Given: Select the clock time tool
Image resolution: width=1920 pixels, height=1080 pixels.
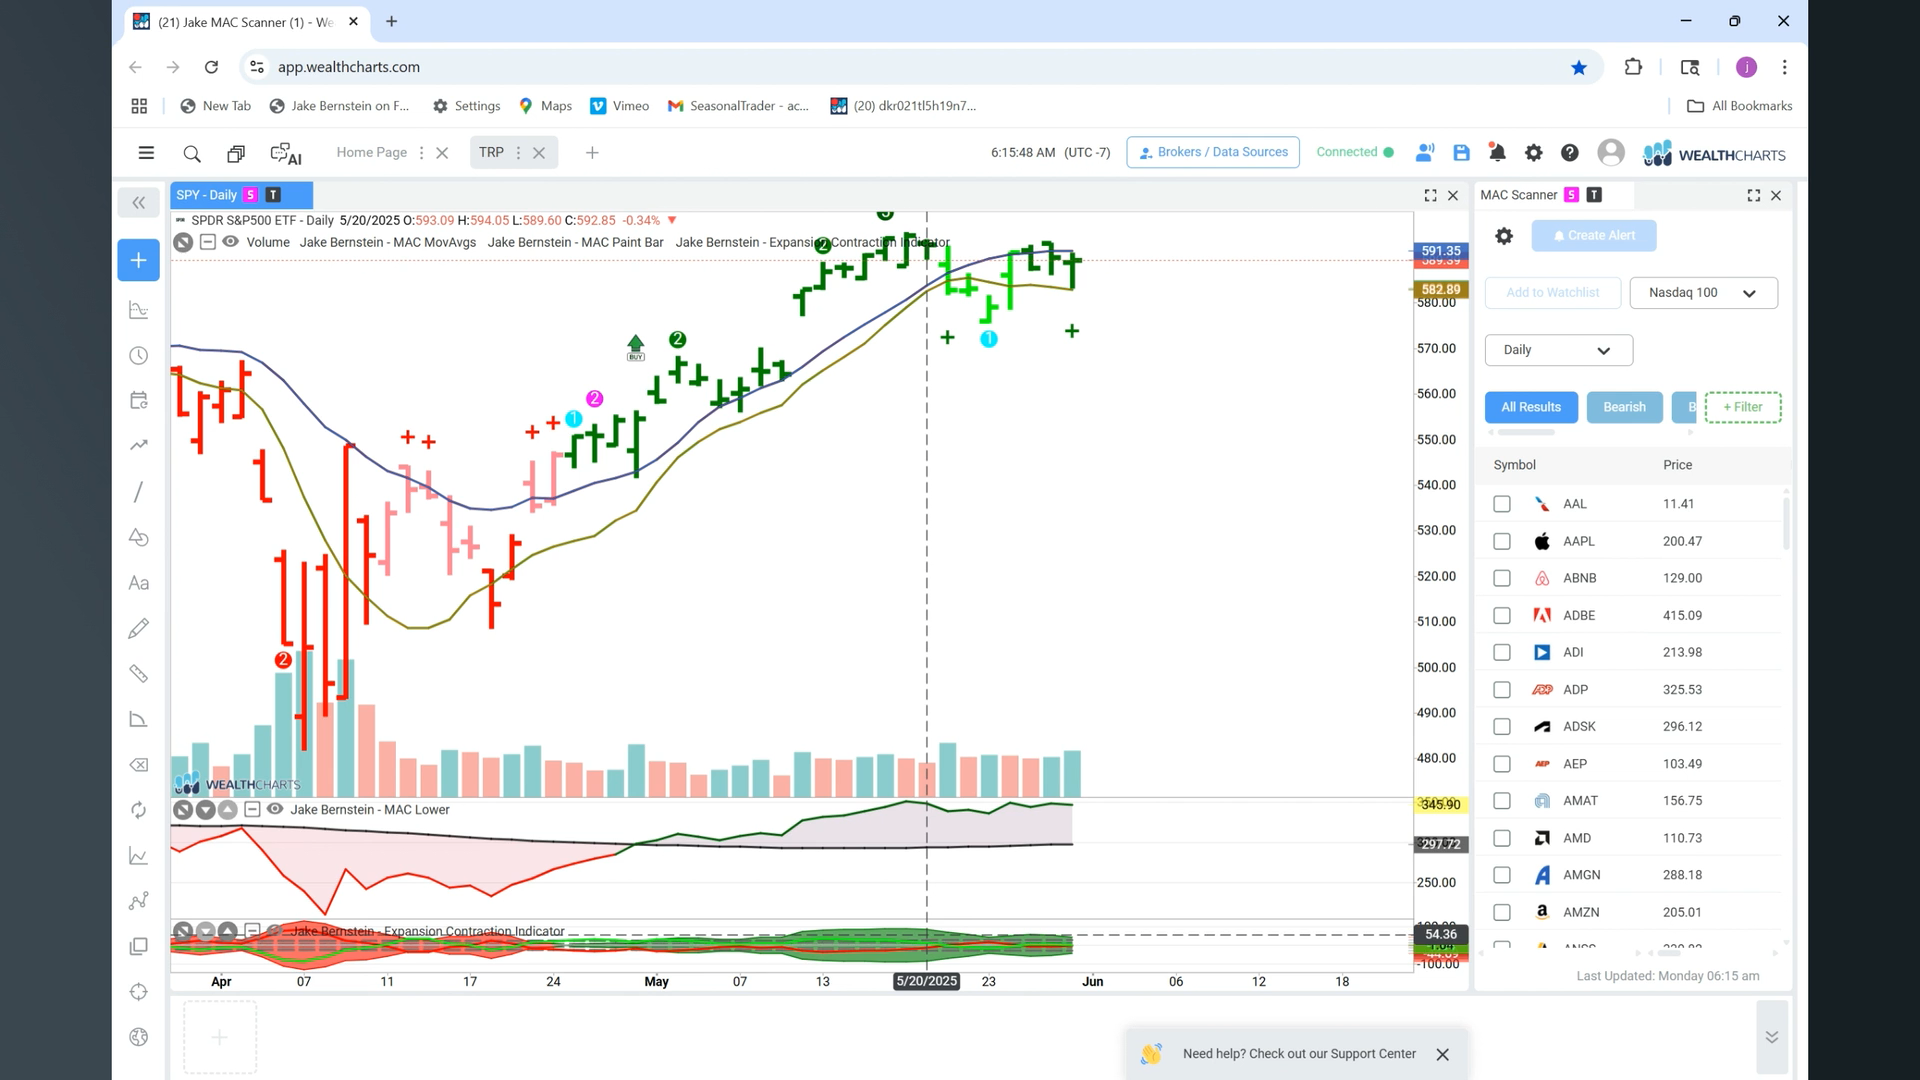Looking at the screenshot, I should pos(139,356).
